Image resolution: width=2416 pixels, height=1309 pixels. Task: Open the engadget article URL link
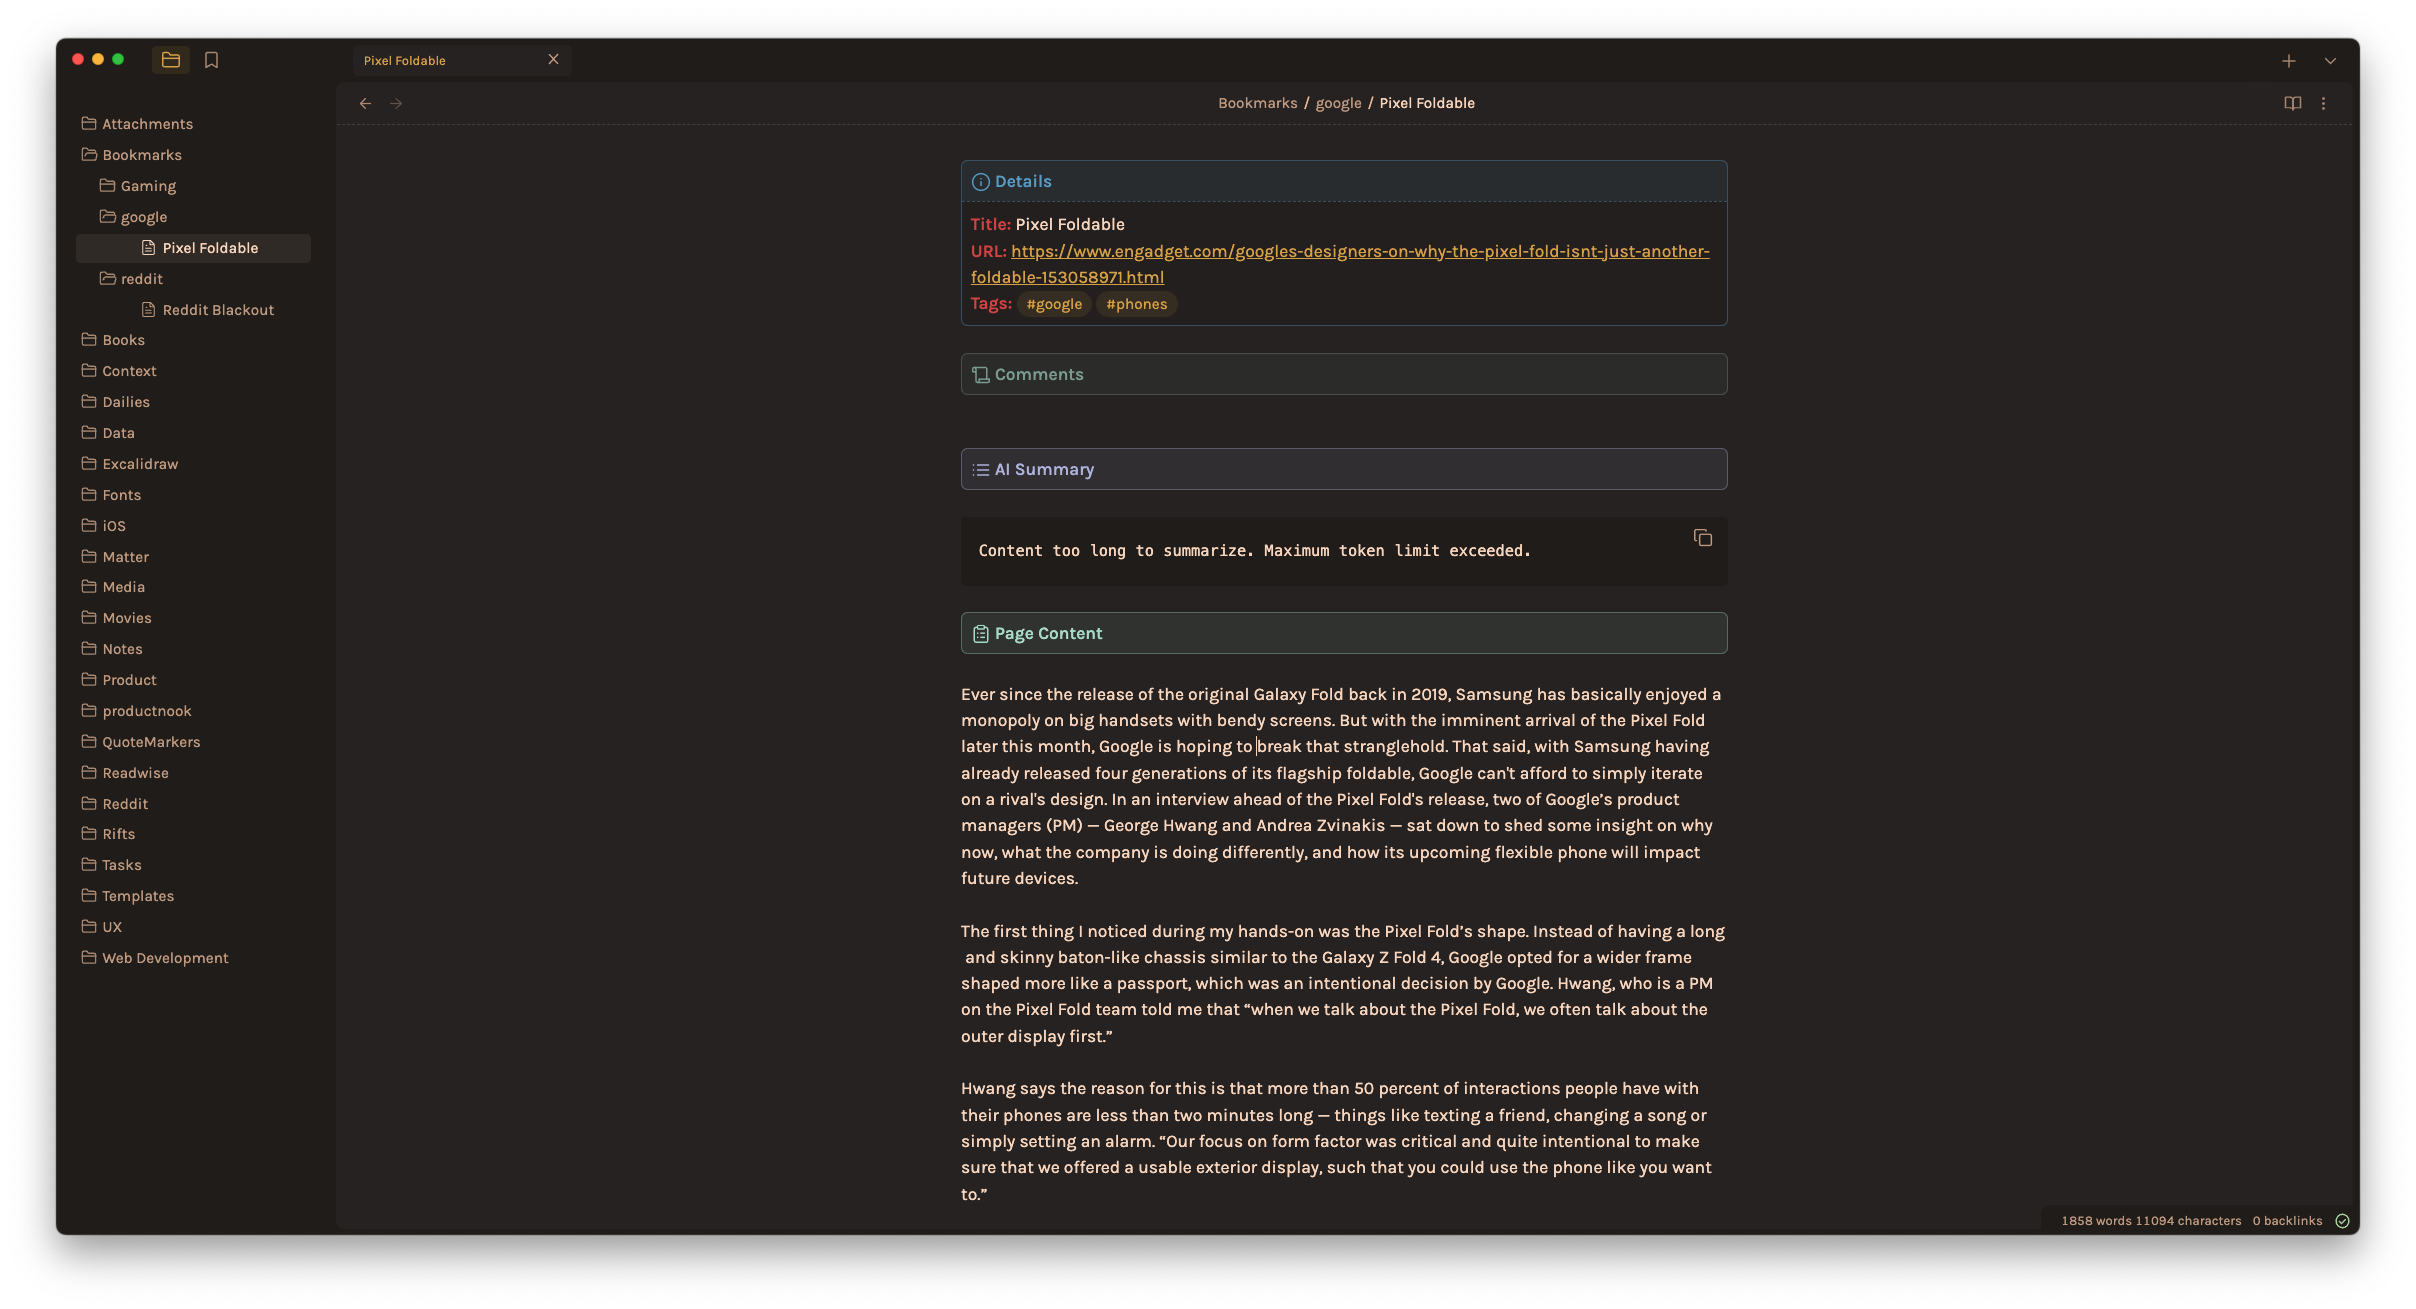tap(1340, 264)
